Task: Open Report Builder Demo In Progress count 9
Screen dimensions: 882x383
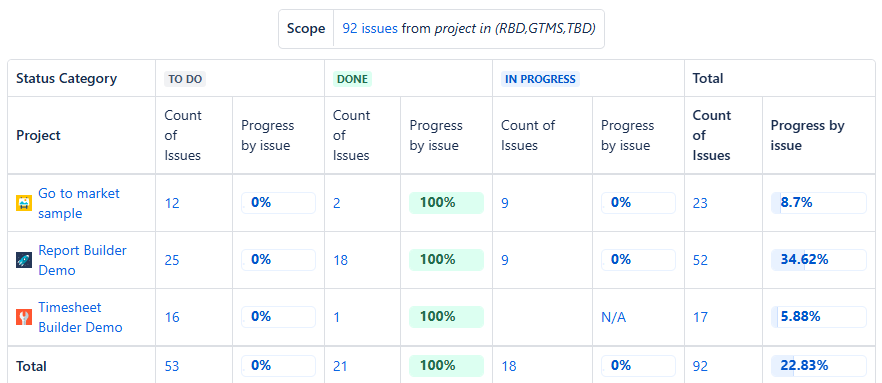Action: (505, 260)
